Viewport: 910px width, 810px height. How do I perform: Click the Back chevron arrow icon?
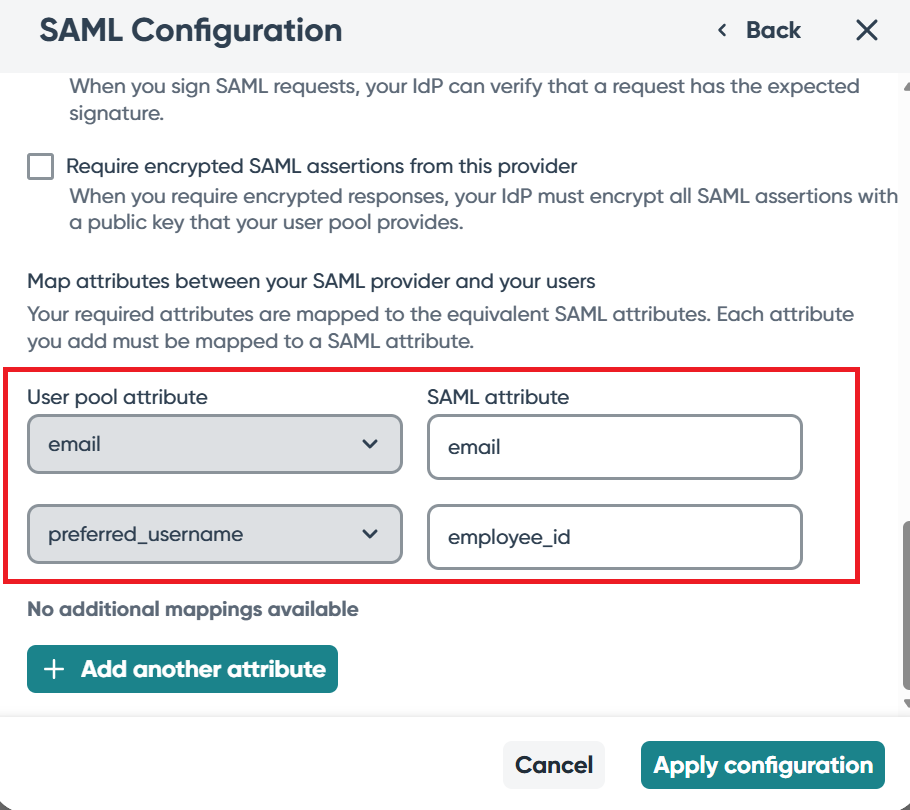click(x=722, y=31)
